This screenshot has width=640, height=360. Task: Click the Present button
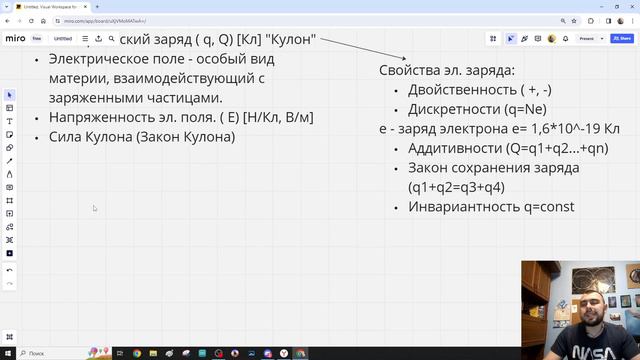tap(587, 38)
